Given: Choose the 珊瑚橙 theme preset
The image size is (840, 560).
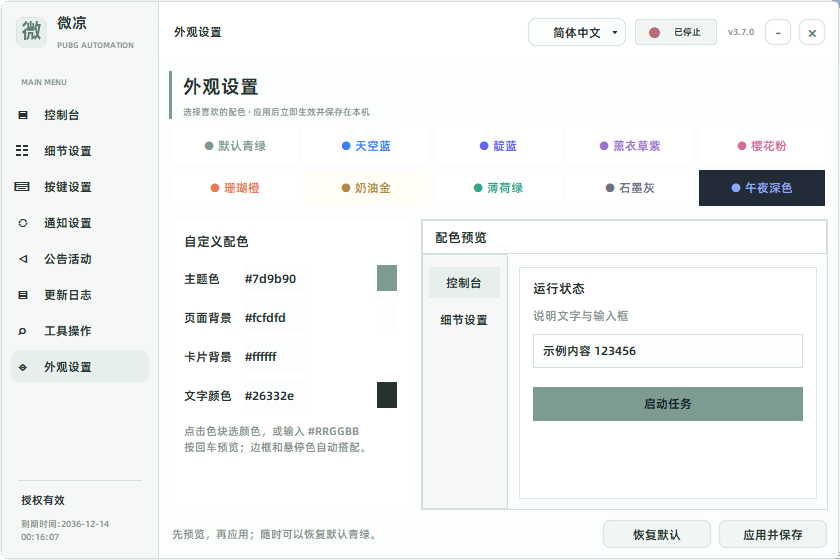Looking at the screenshot, I should coord(235,188).
